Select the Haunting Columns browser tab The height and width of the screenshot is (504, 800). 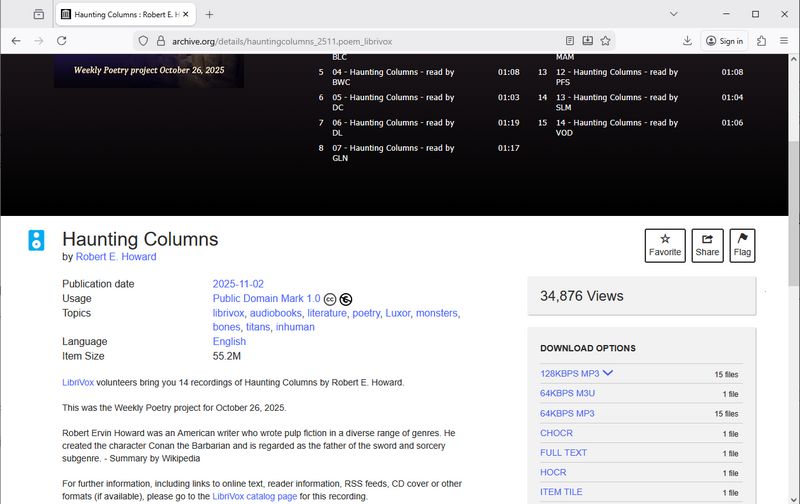click(125, 14)
